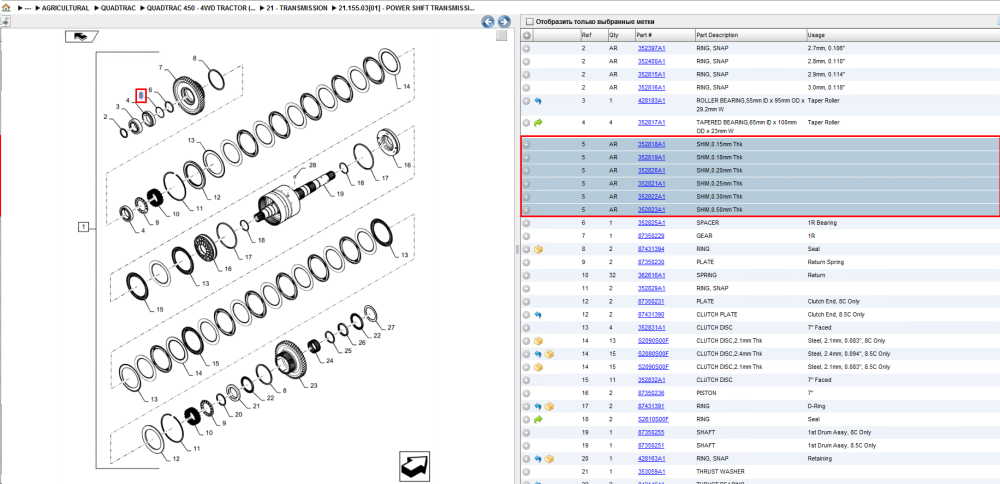Click green arrow icon for S2610S00F

pyautogui.click(x=538, y=419)
